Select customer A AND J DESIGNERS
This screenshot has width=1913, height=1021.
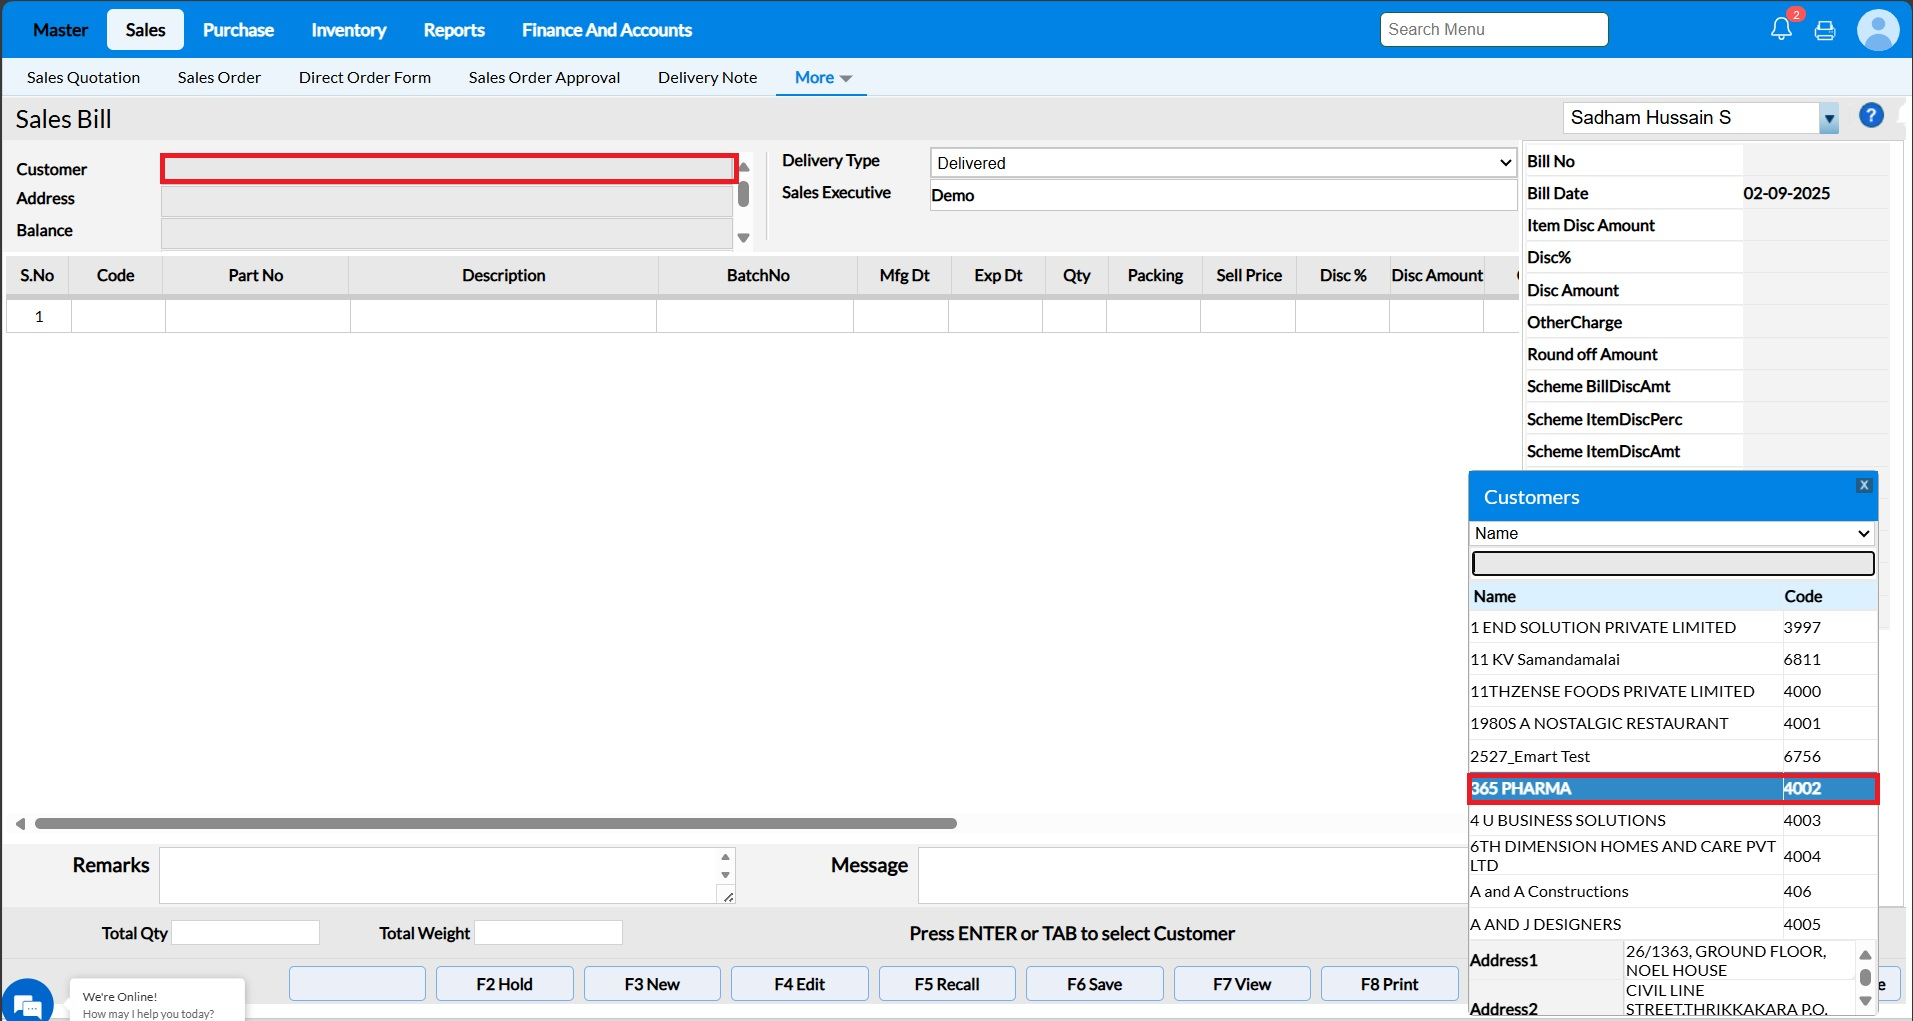coord(1672,925)
